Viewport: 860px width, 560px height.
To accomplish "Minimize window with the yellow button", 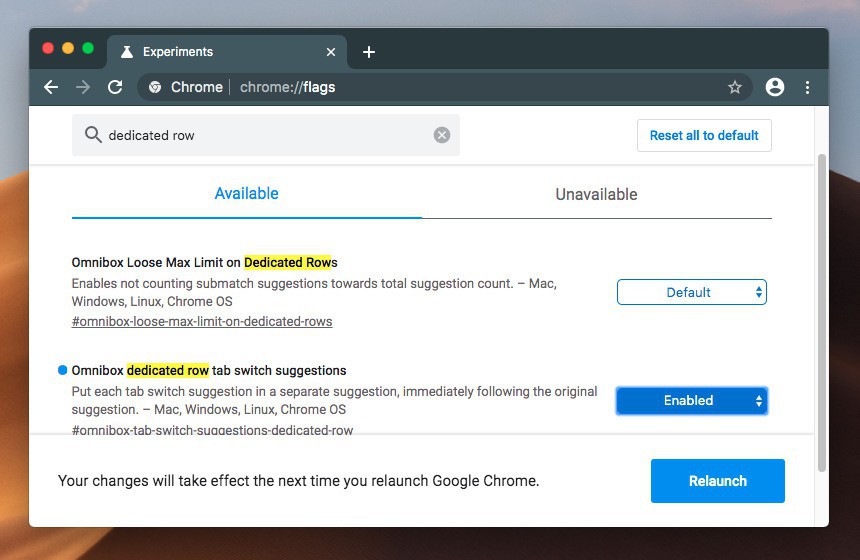I will coord(68,48).
